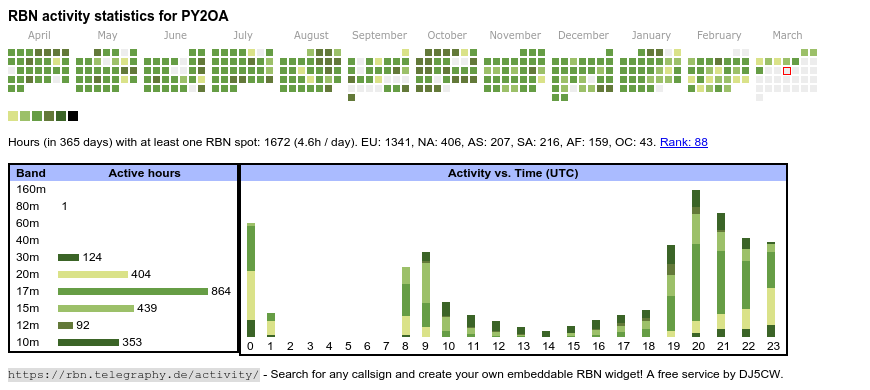Click the value 439 beside the 15m bar

tap(147, 308)
